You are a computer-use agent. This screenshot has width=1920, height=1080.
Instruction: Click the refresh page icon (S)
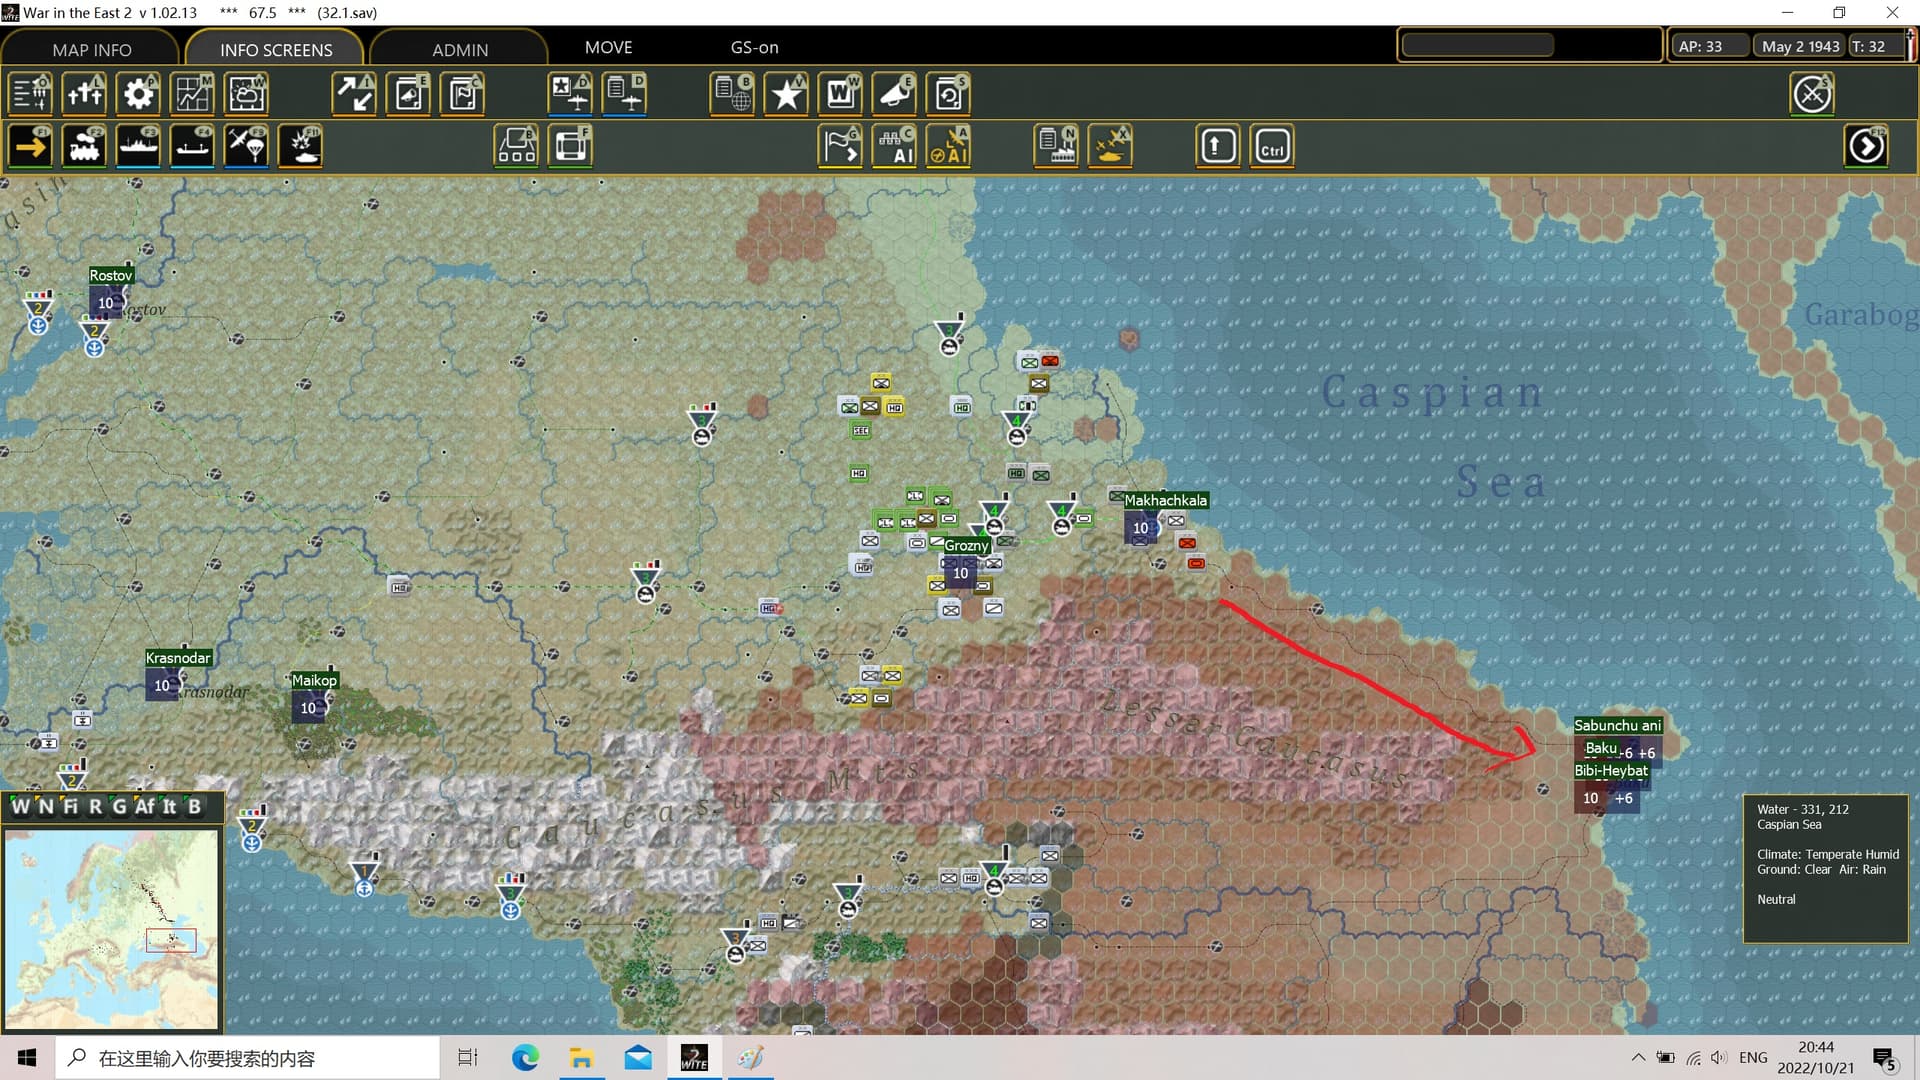point(948,94)
